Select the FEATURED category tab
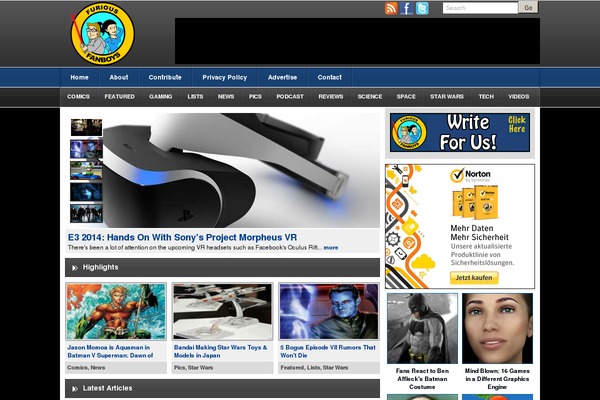This screenshot has height=400, width=600. pyautogui.click(x=119, y=97)
